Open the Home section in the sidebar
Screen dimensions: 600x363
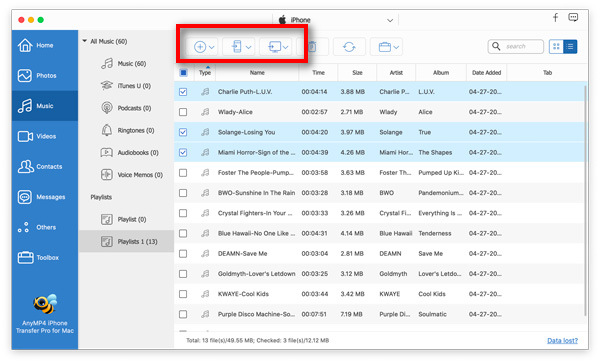44,45
